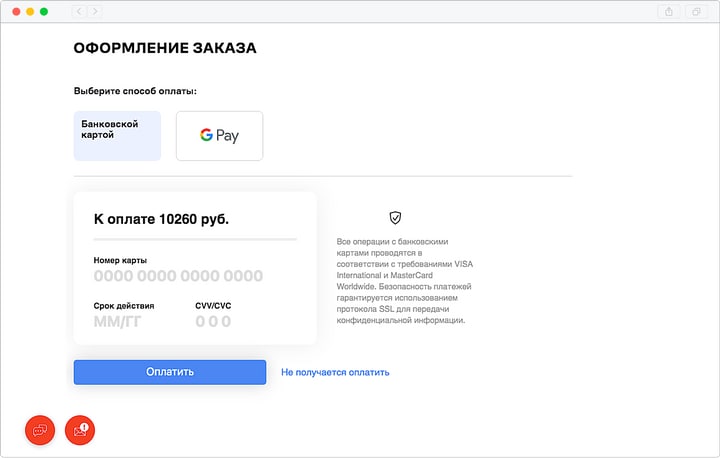
Task: Click the CVV/CVC code field
Action: 213,321
